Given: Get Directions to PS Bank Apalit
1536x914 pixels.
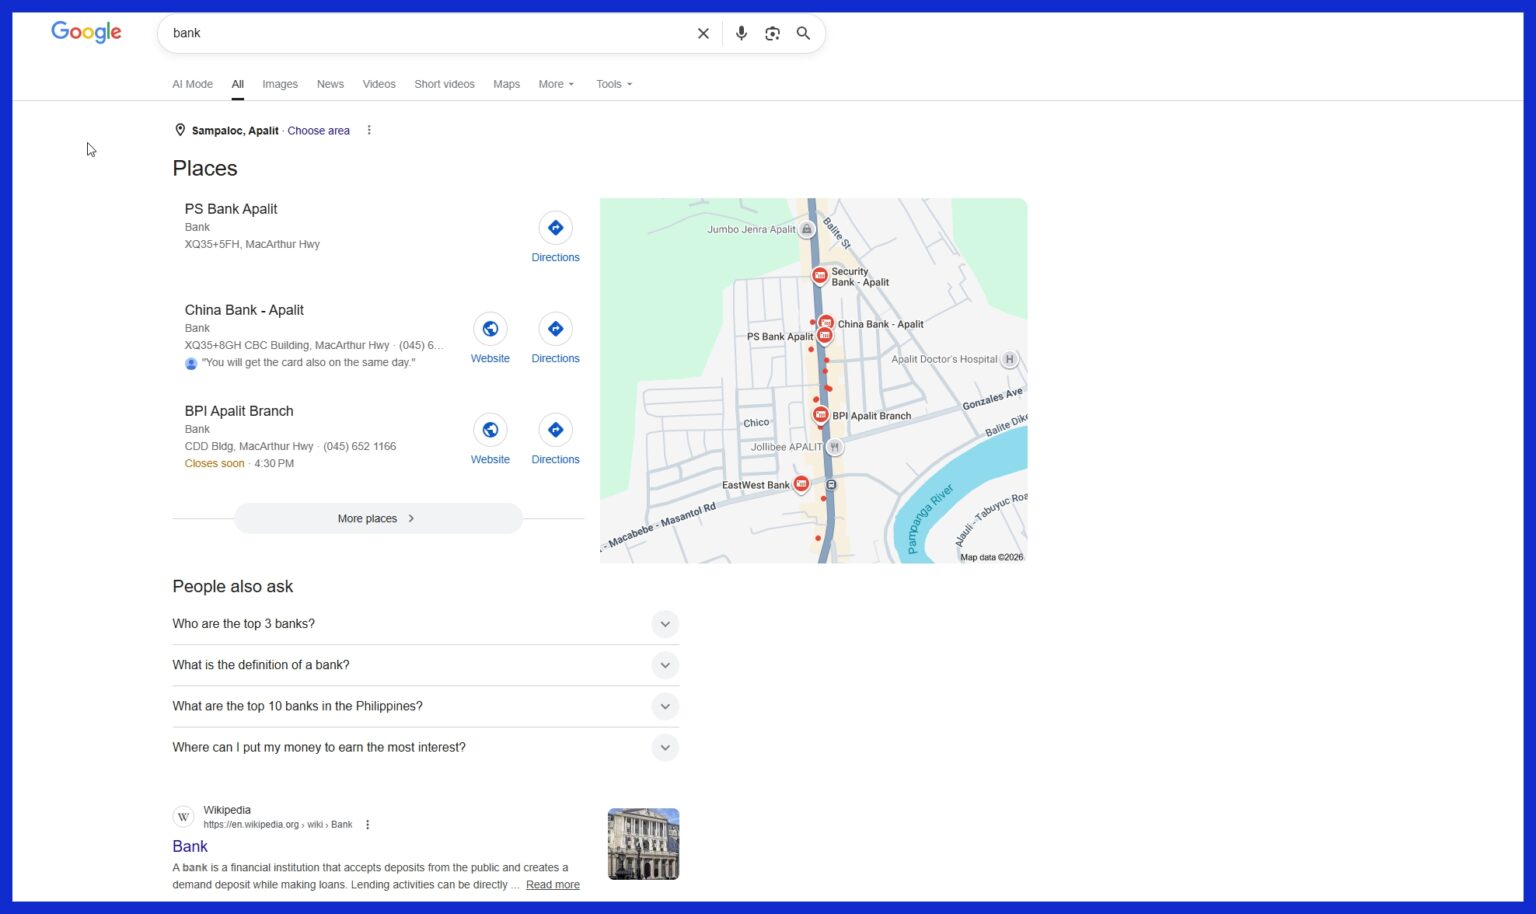Looking at the screenshot, I should tap(555, 228).
